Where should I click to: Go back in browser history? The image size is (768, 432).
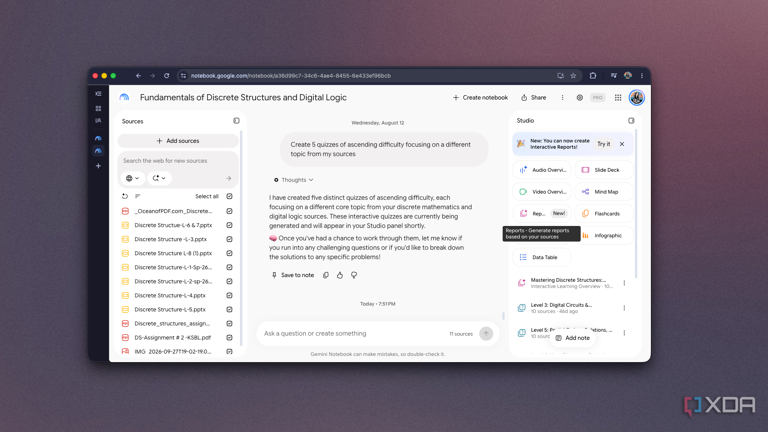pyautogui.click(x=139, y=76)
